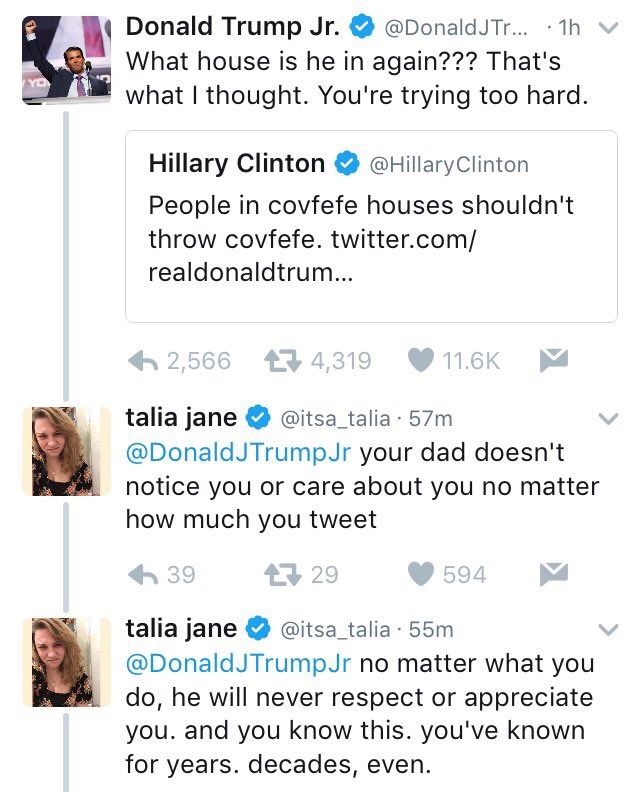Open dropdown arrow on Donald Trump Jr.'s tweet
639x792 pixels.
coord(607,29)
